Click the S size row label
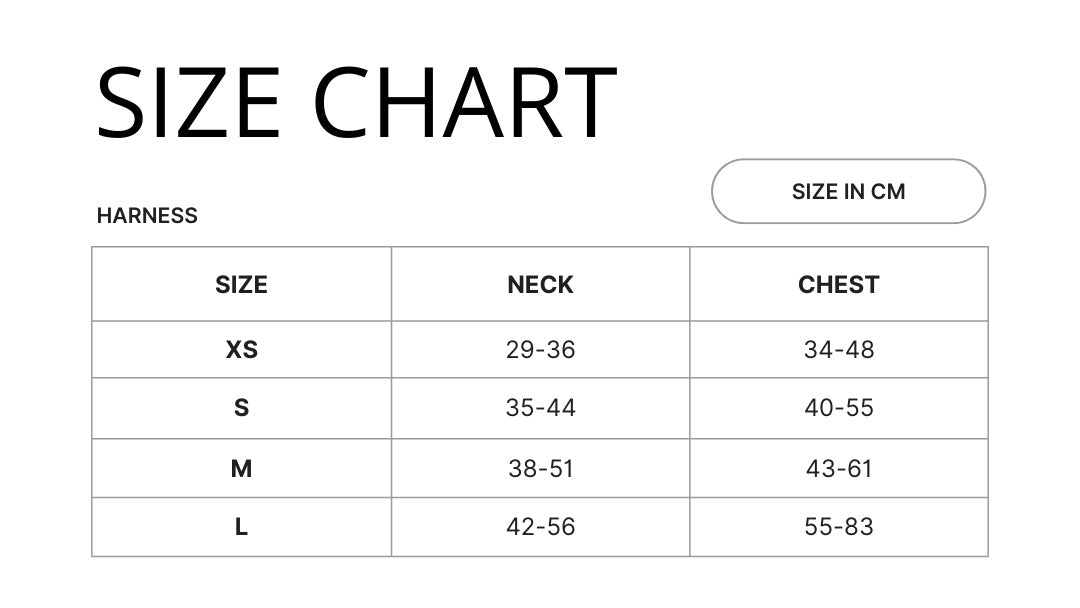Image resolution: width=1080 pixels, height=608 pixels. click(x=241, y=408)
